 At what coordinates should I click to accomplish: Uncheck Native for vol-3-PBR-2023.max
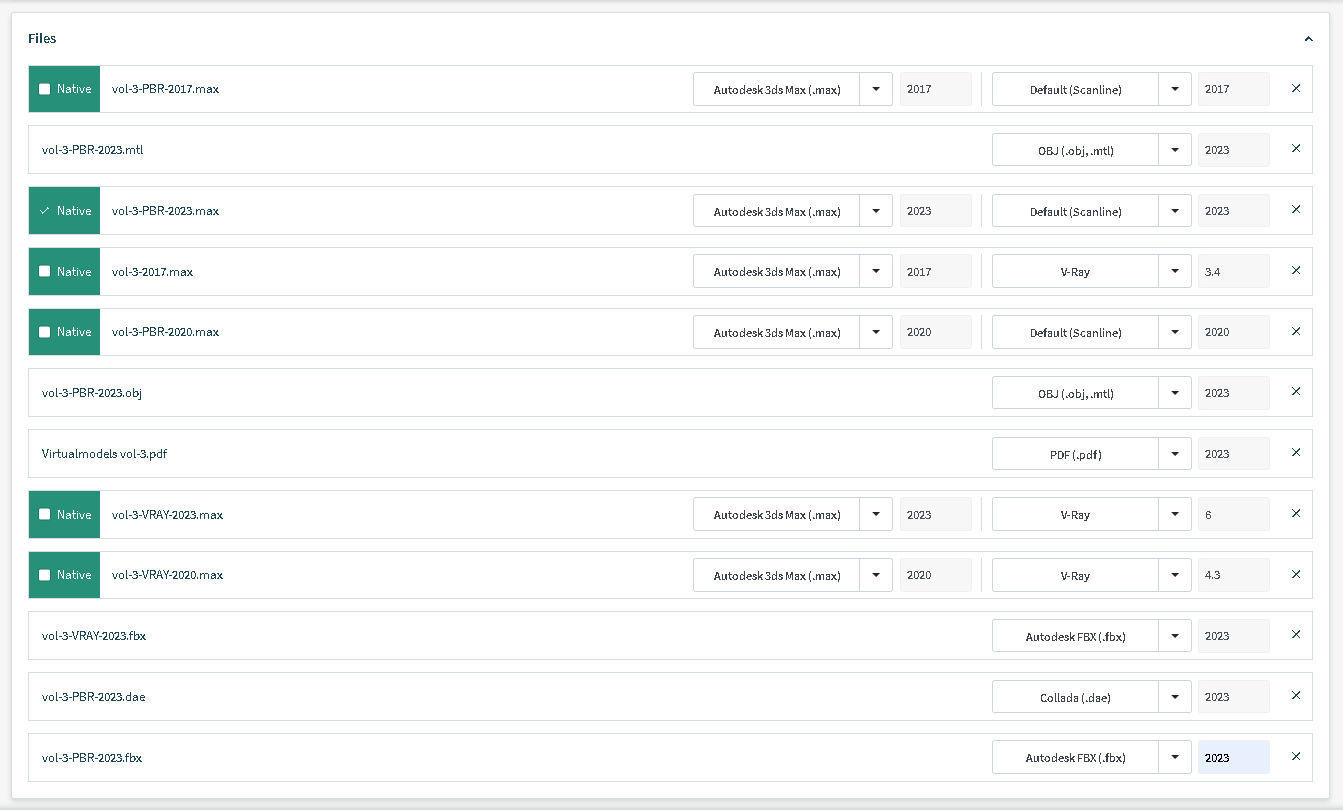pyautogui.click(x=44, y=211)
